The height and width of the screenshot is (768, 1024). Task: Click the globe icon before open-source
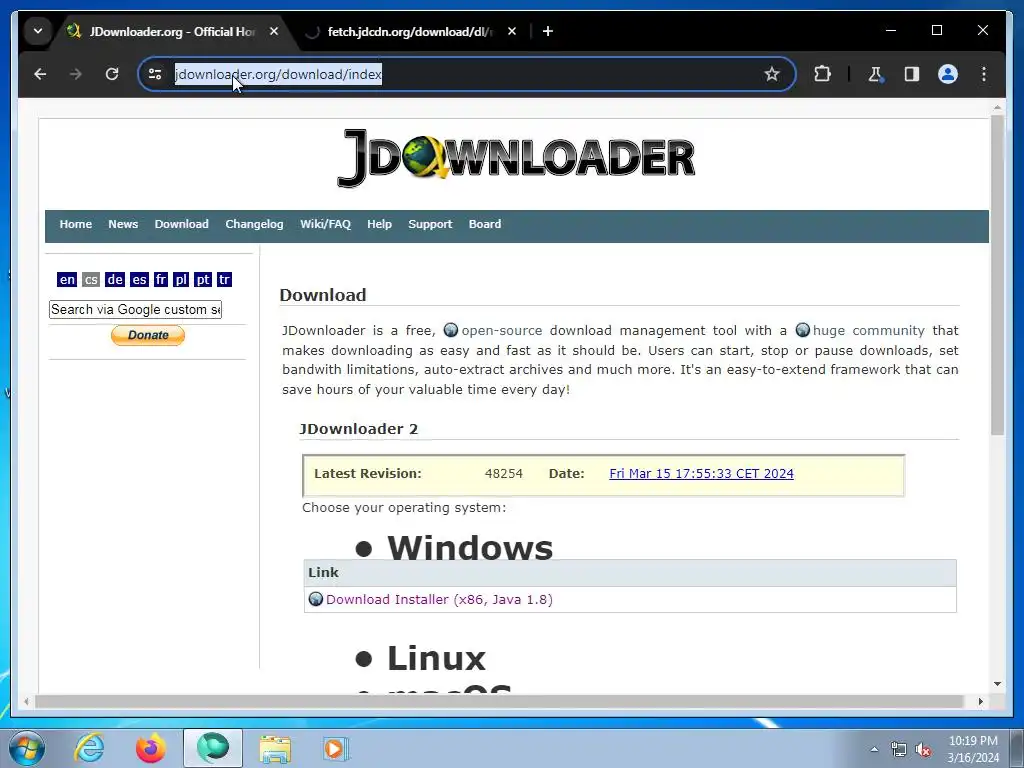coord(451,330)
